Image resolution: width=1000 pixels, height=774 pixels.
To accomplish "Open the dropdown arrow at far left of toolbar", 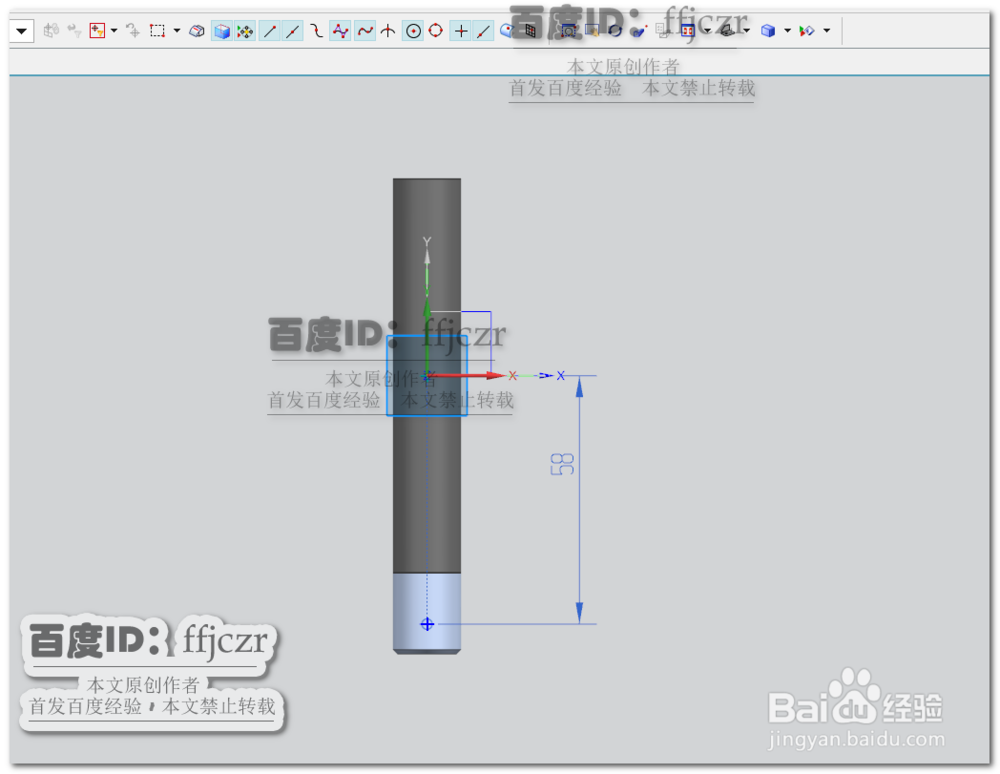I will (x=21, y=31).
